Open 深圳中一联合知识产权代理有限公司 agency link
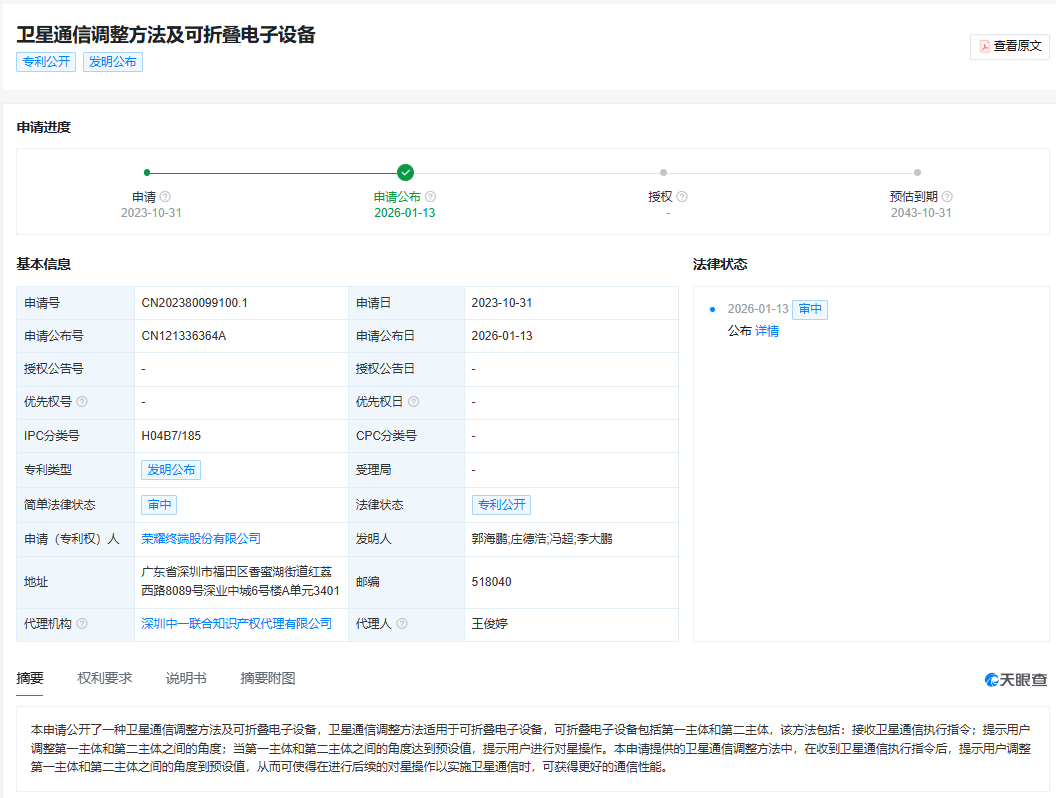 (236, 624)
